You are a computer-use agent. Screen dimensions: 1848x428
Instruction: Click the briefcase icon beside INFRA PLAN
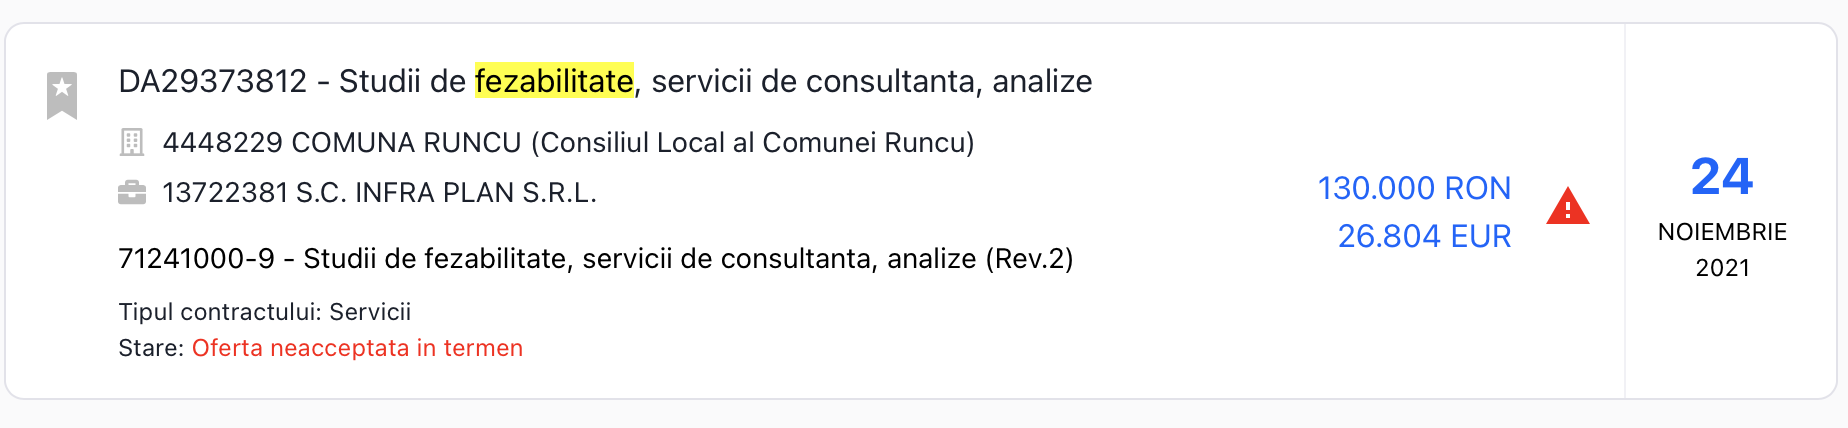point(132,192)
